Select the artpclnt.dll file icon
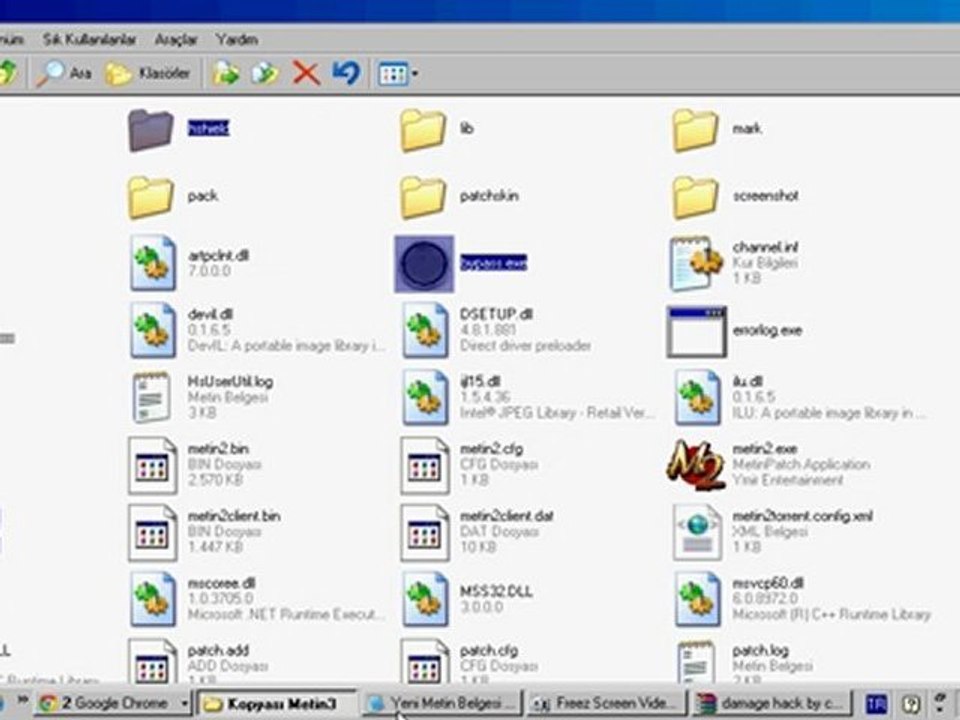The height and width of the screenshot is (720, 960). click(x=152, y=263)
